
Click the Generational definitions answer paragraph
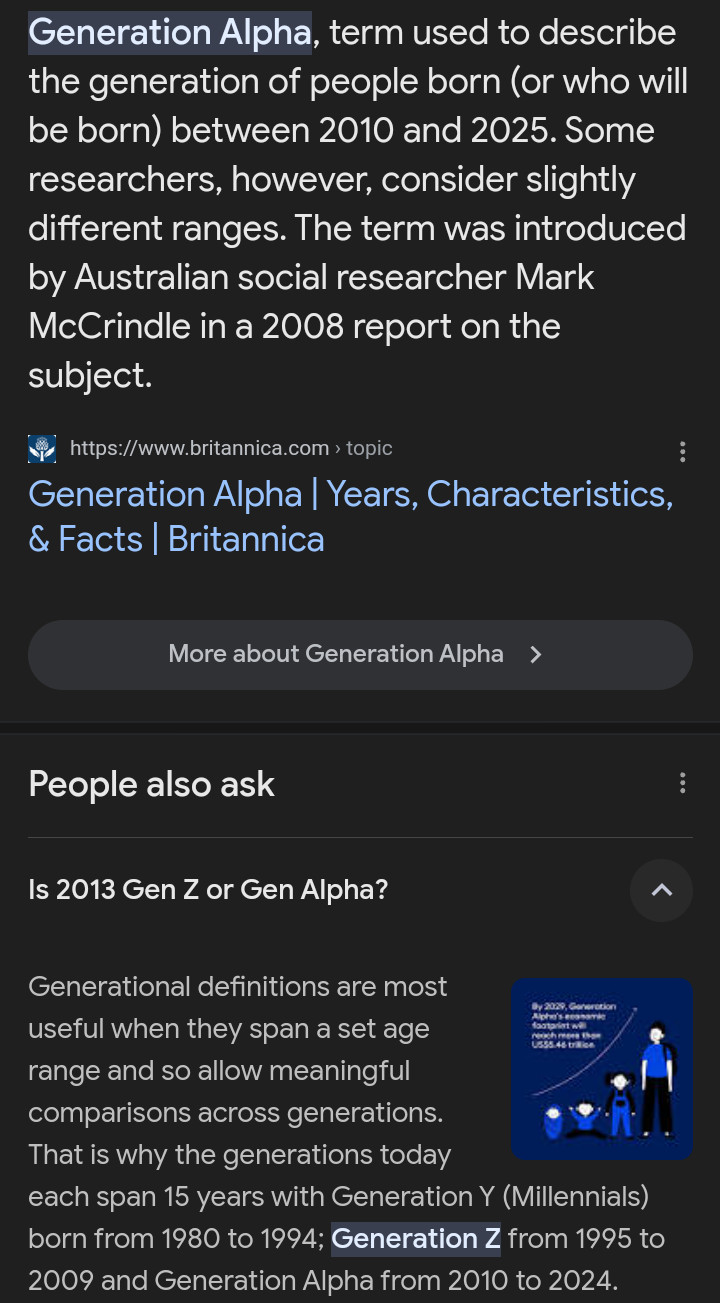pos(238,1070)
